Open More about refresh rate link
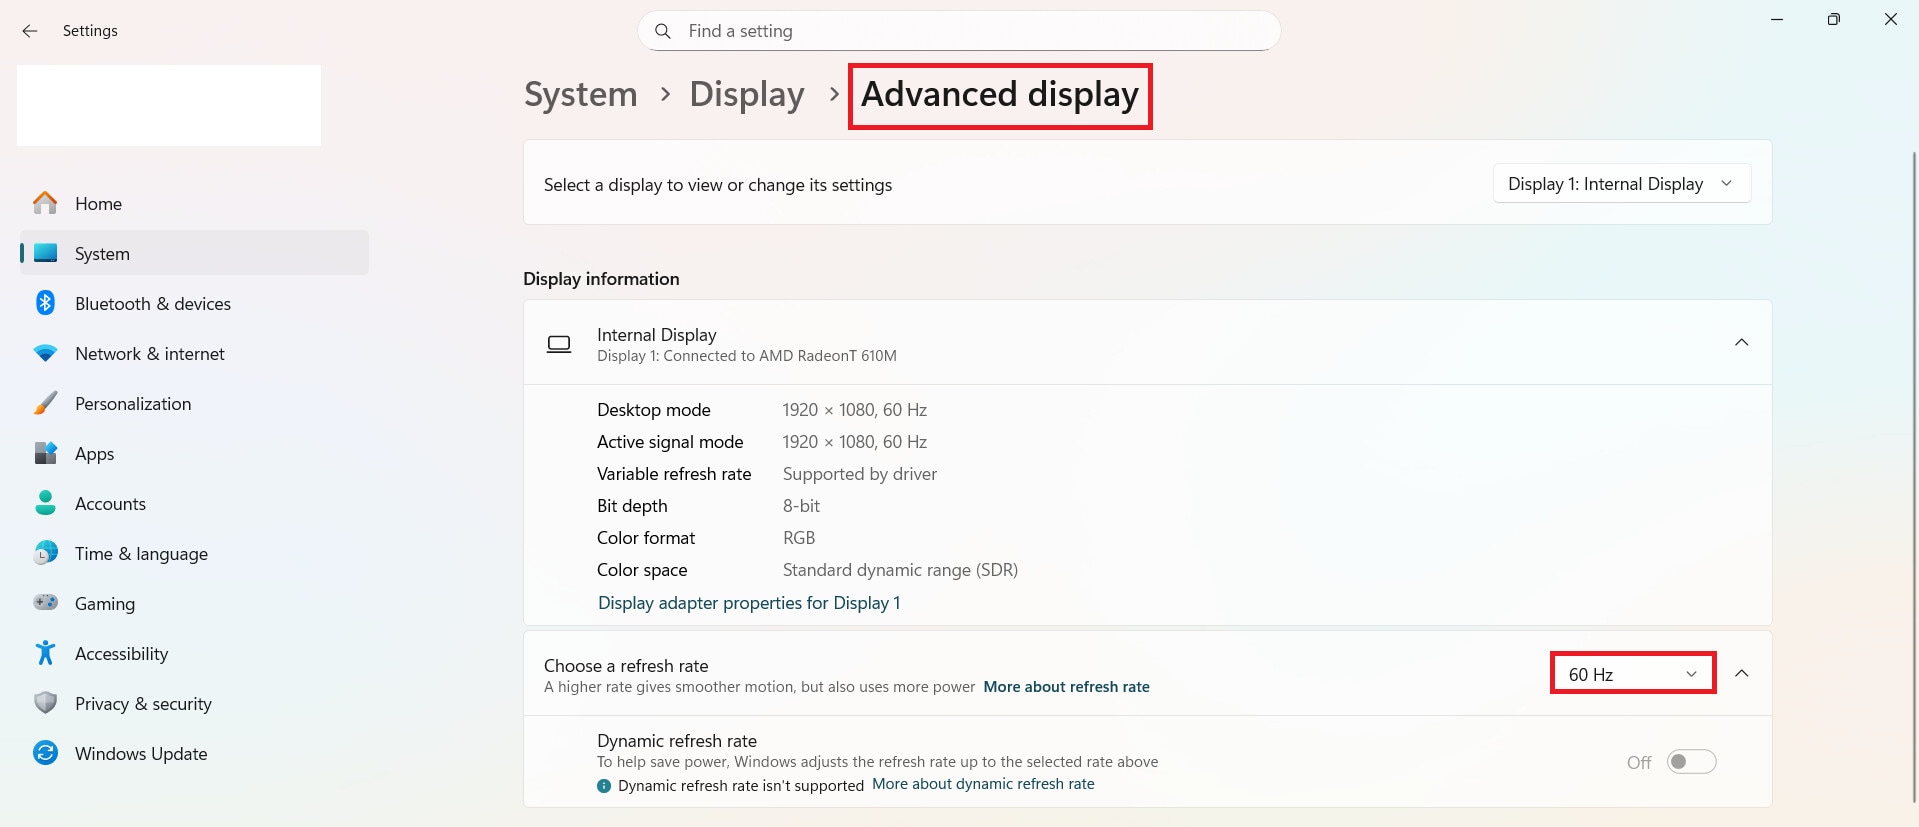The width and height of the screenshot is (1919, 827). pyautogui.click(x=1066, y=687)
